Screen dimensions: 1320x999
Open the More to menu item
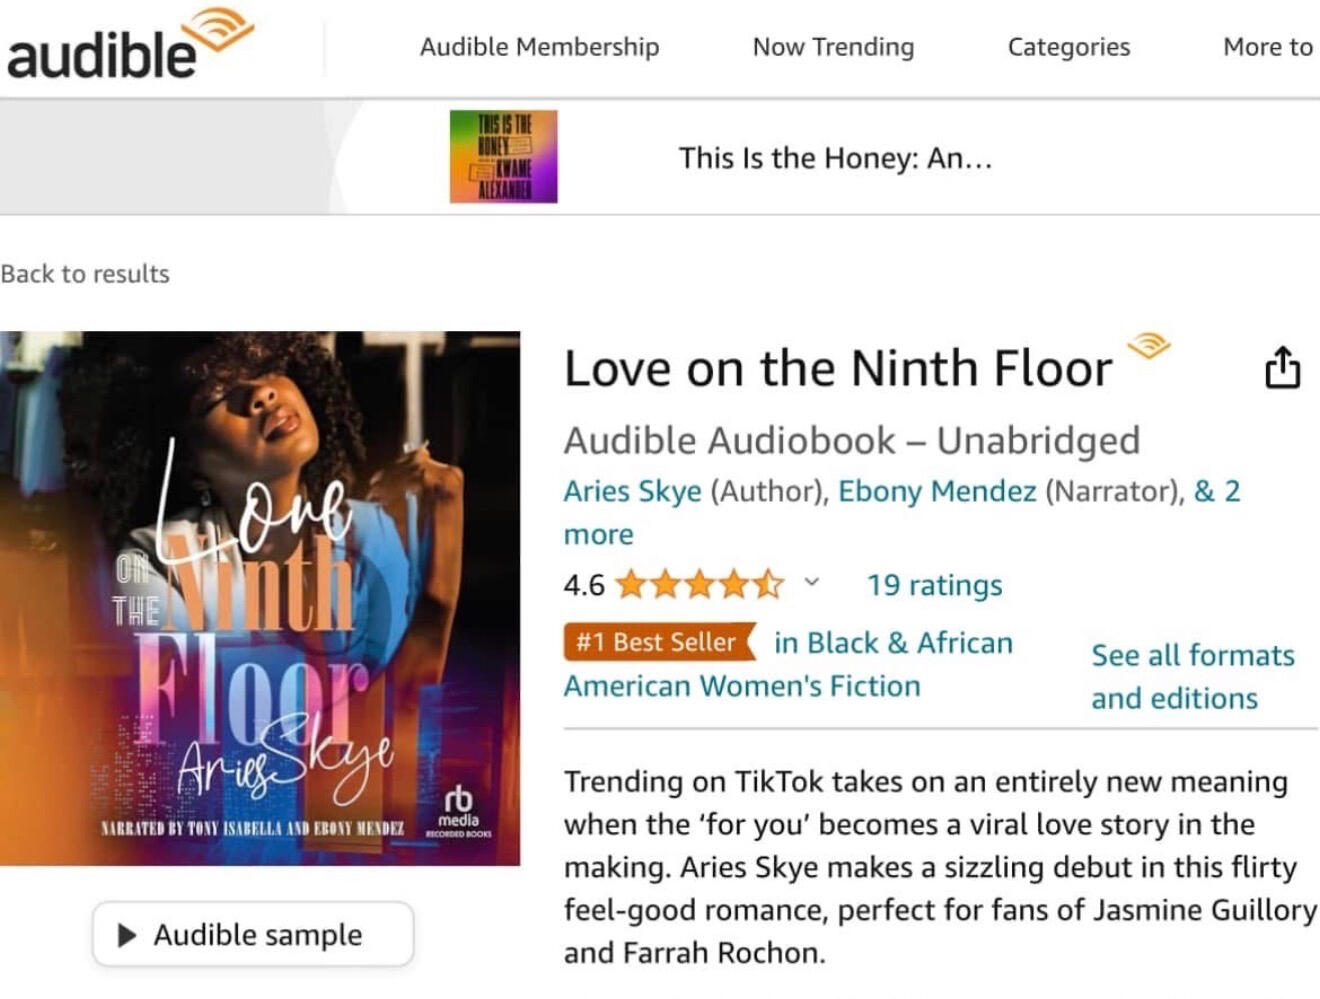(x=1267, y=47)
